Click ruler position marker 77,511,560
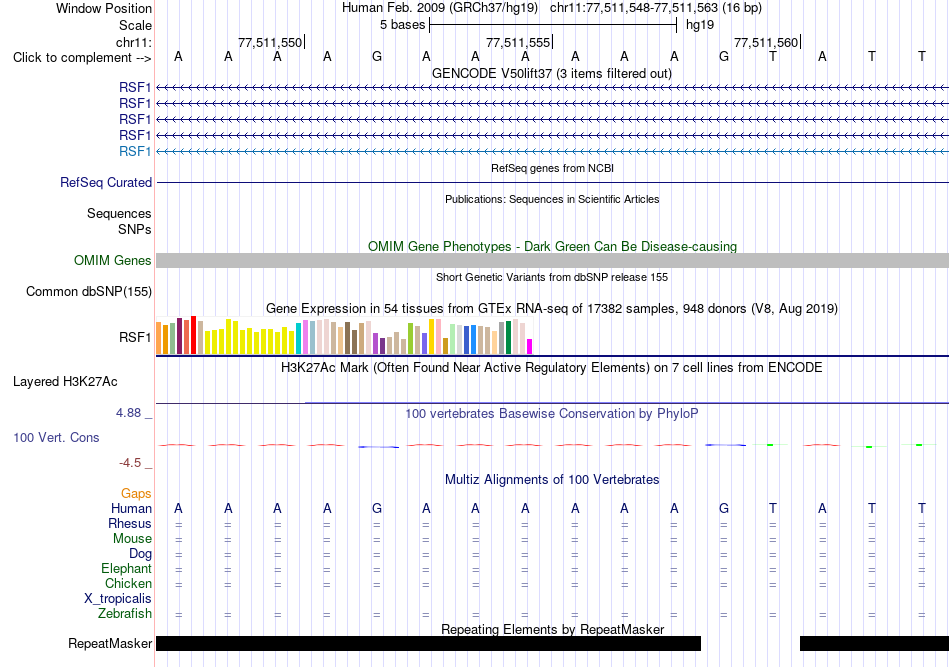 [x=766, y=42]
